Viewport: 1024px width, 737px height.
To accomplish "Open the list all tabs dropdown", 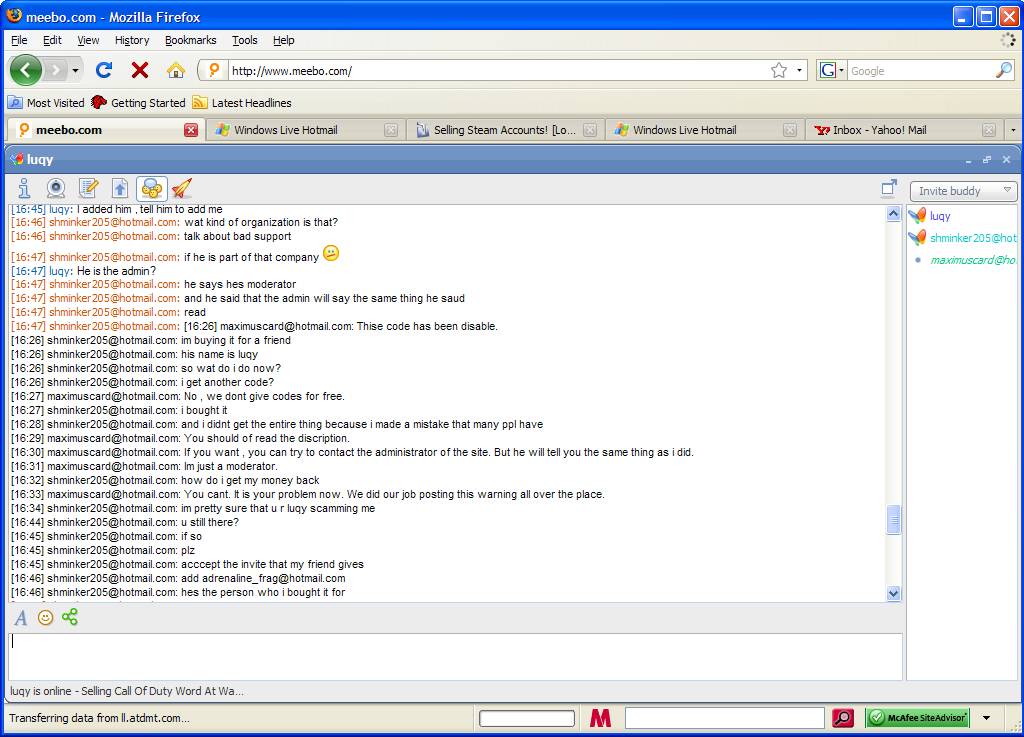I will pos(1013,130).
